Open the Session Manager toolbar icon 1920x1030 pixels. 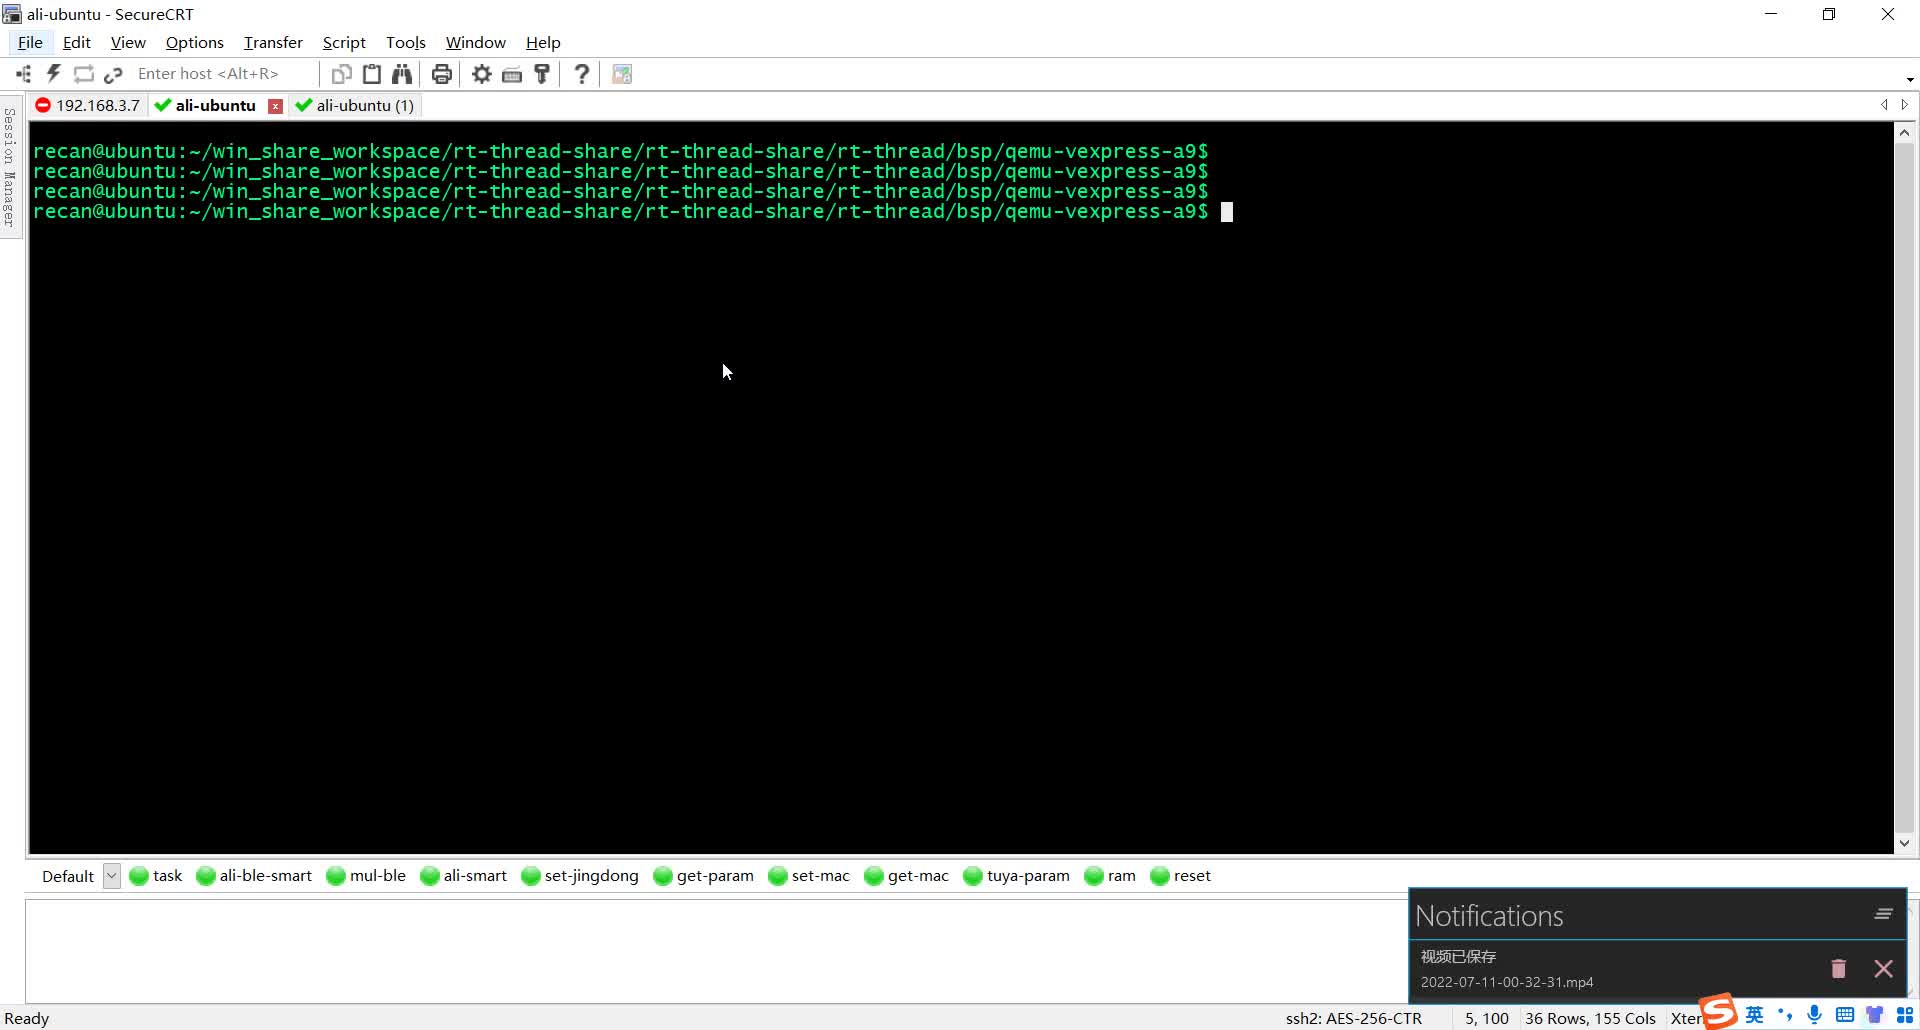(x=24, y=74)
